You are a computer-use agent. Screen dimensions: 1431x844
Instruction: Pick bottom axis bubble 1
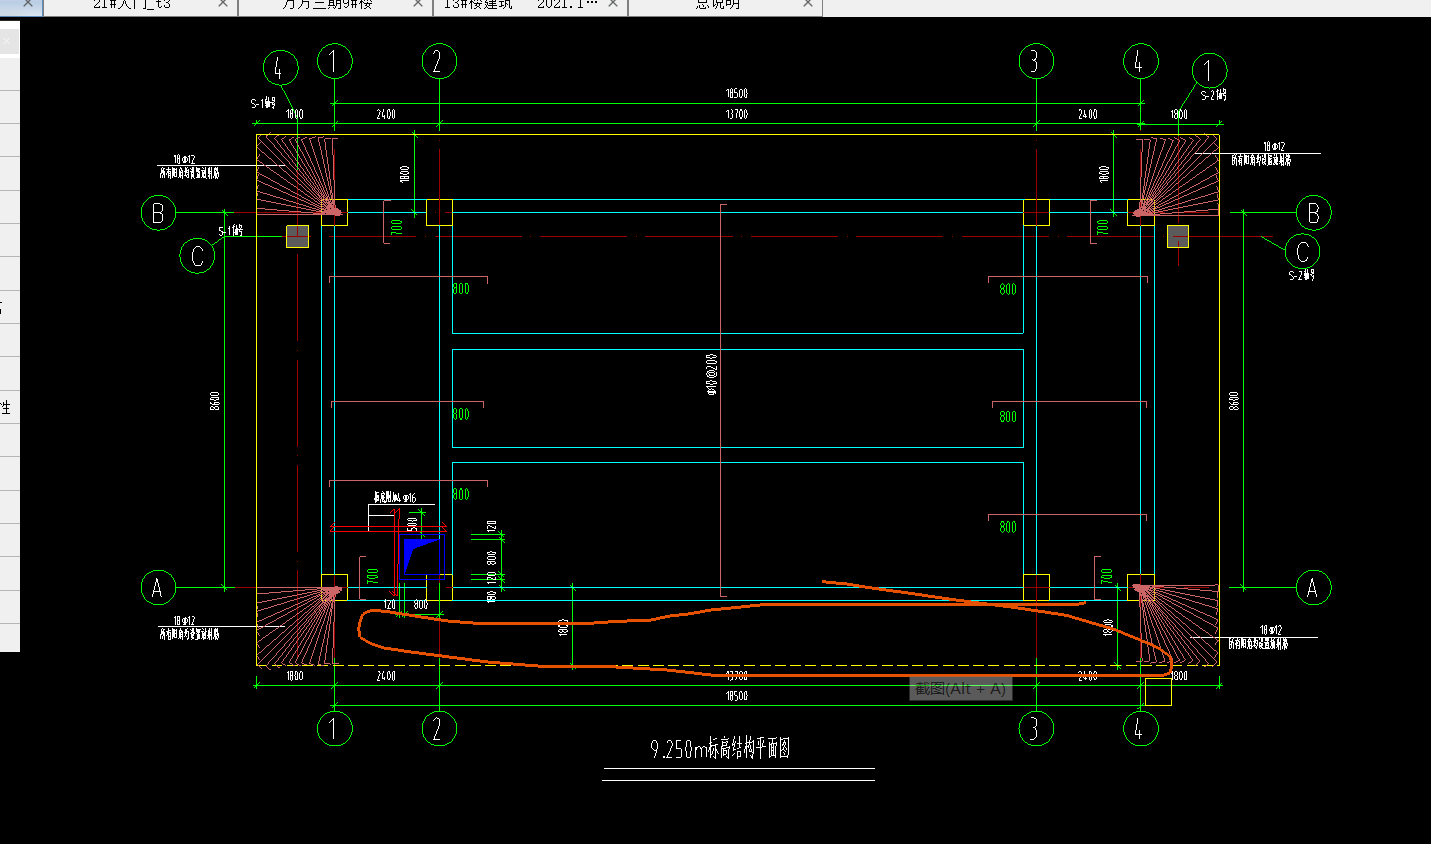tap(335, 728)
